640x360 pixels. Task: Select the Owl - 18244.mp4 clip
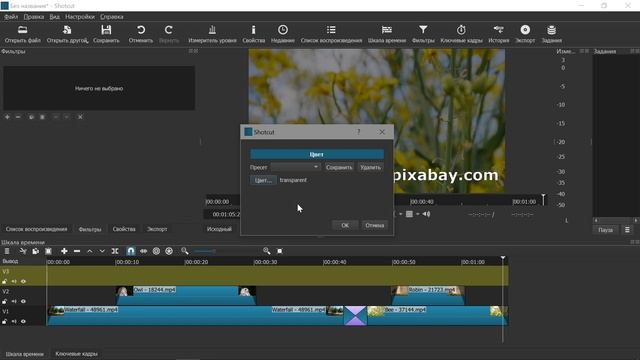point(186,296)
